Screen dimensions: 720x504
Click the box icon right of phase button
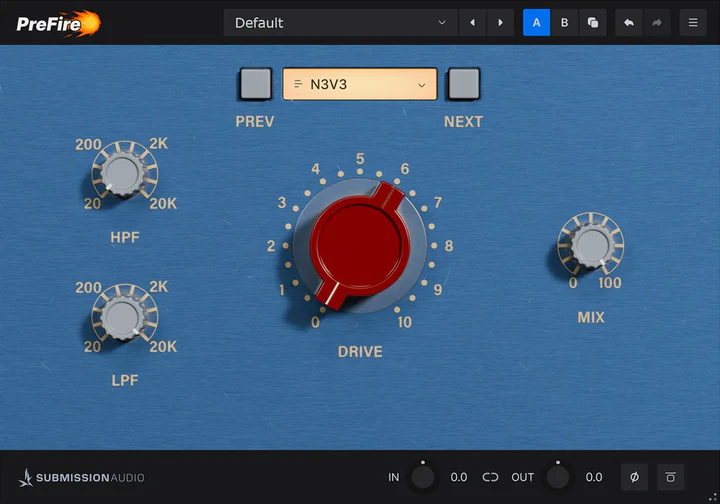click(x=670, y=477)
